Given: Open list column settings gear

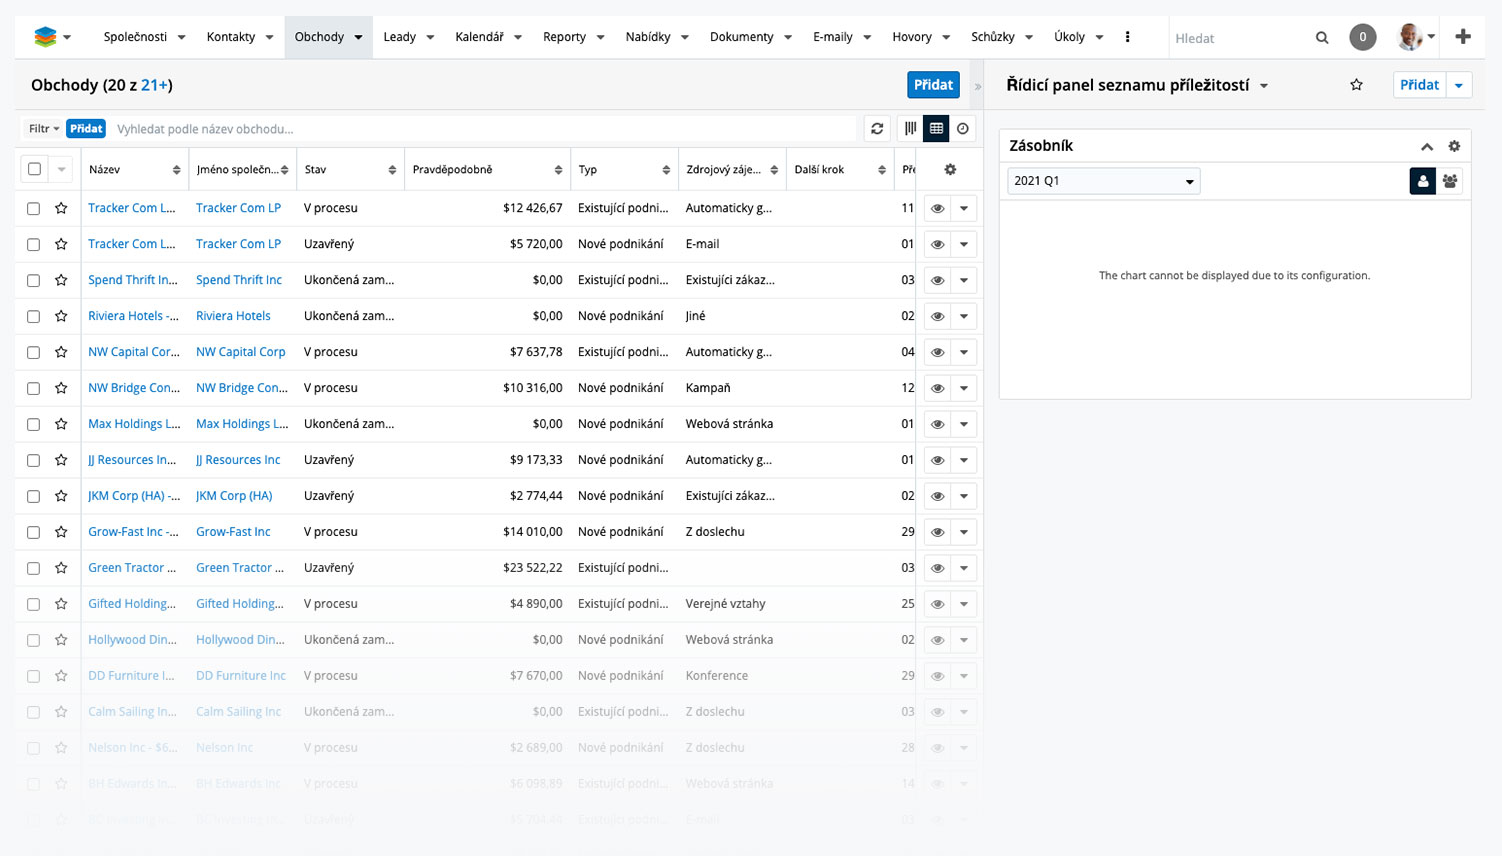Looking at the screenshot, I should [x=950, y=170].
